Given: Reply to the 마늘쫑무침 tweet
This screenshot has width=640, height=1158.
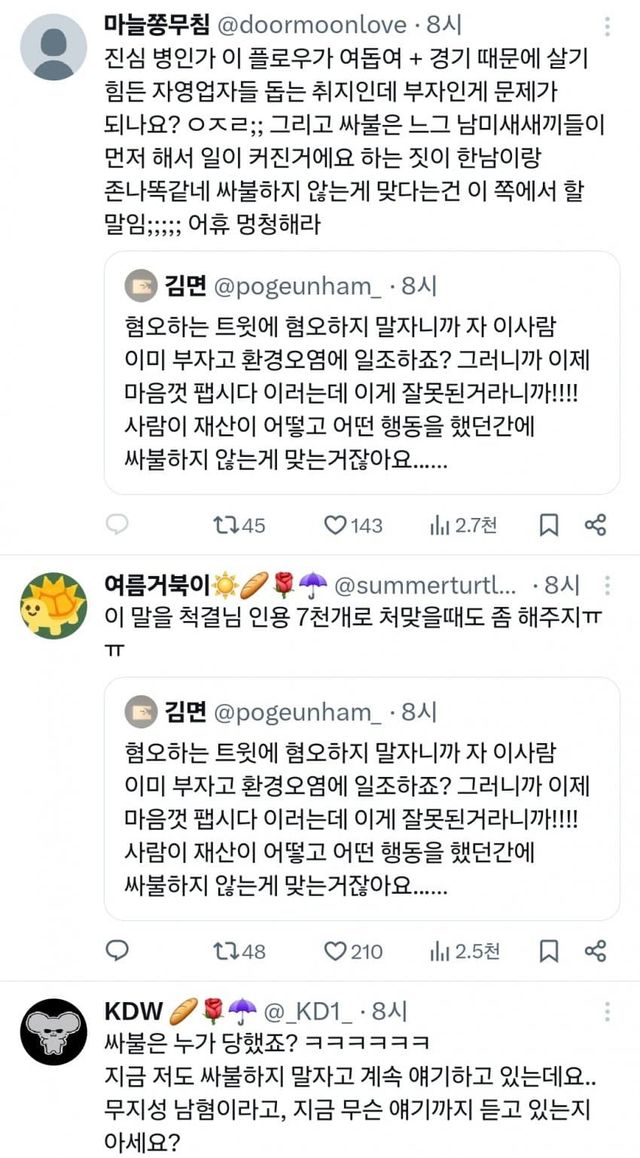Looking at the screenshot, I should click(x=118, y=524).
